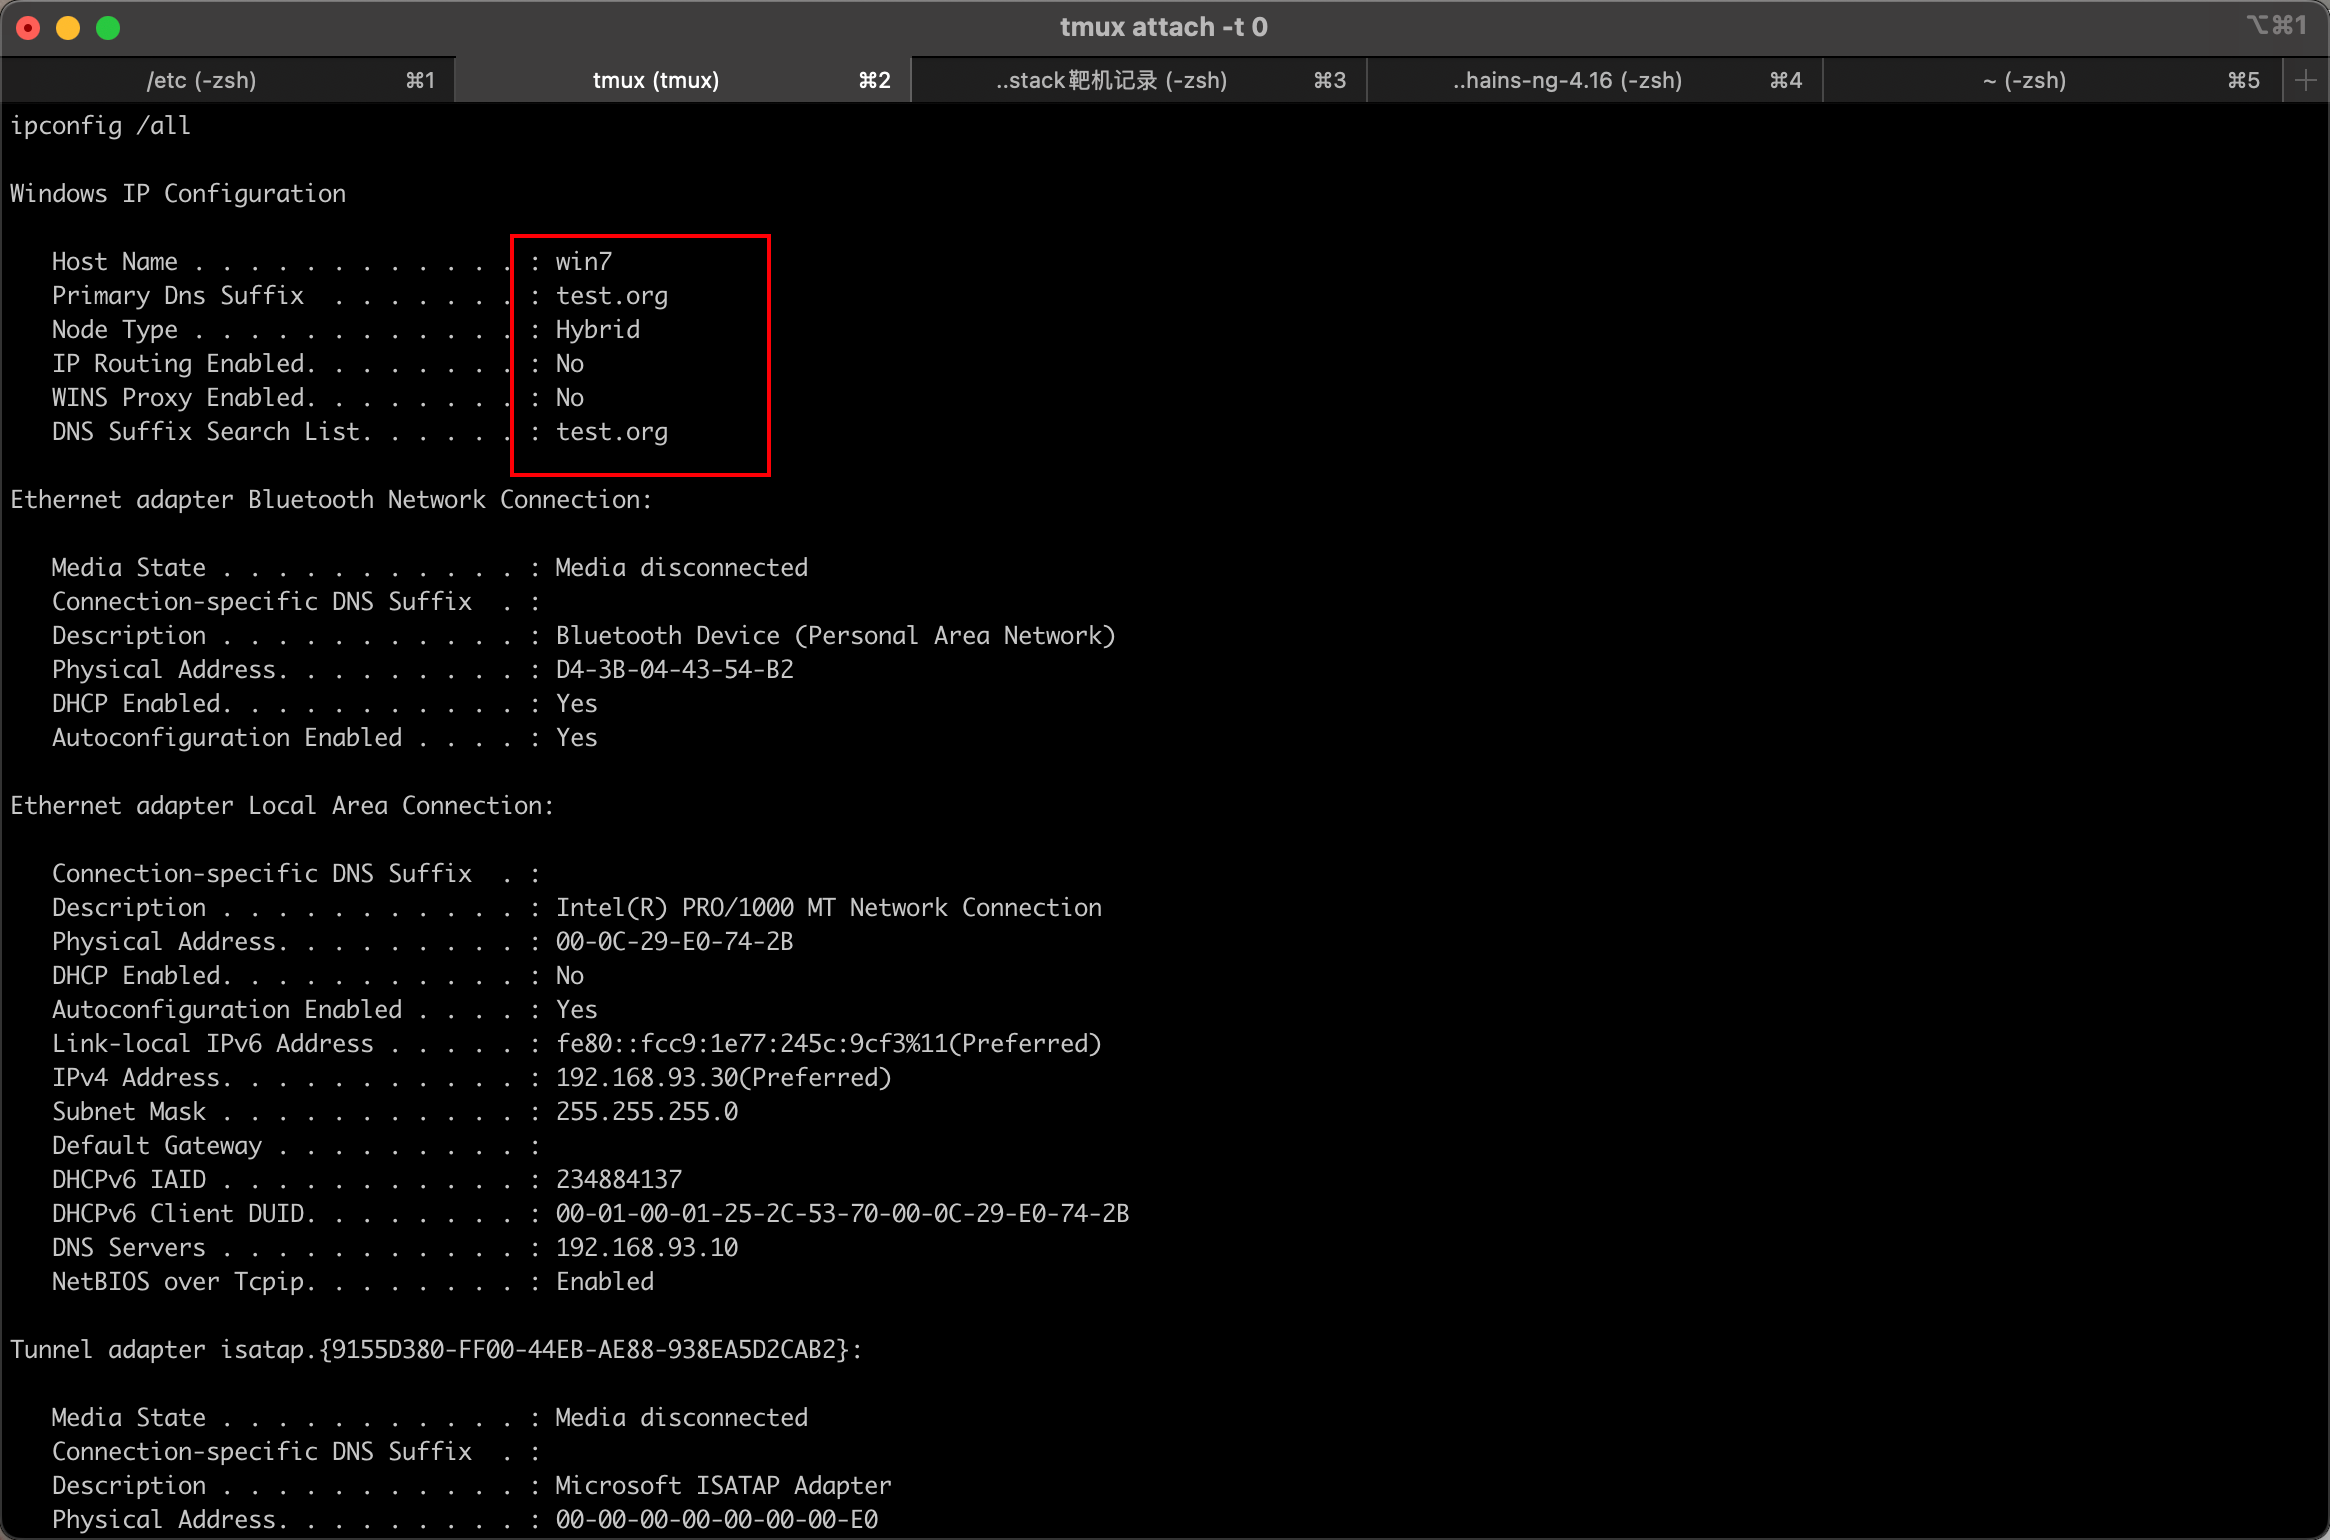Click host name value 'win7'
The image size is (2330, 1540).
[x=584, y=262]
